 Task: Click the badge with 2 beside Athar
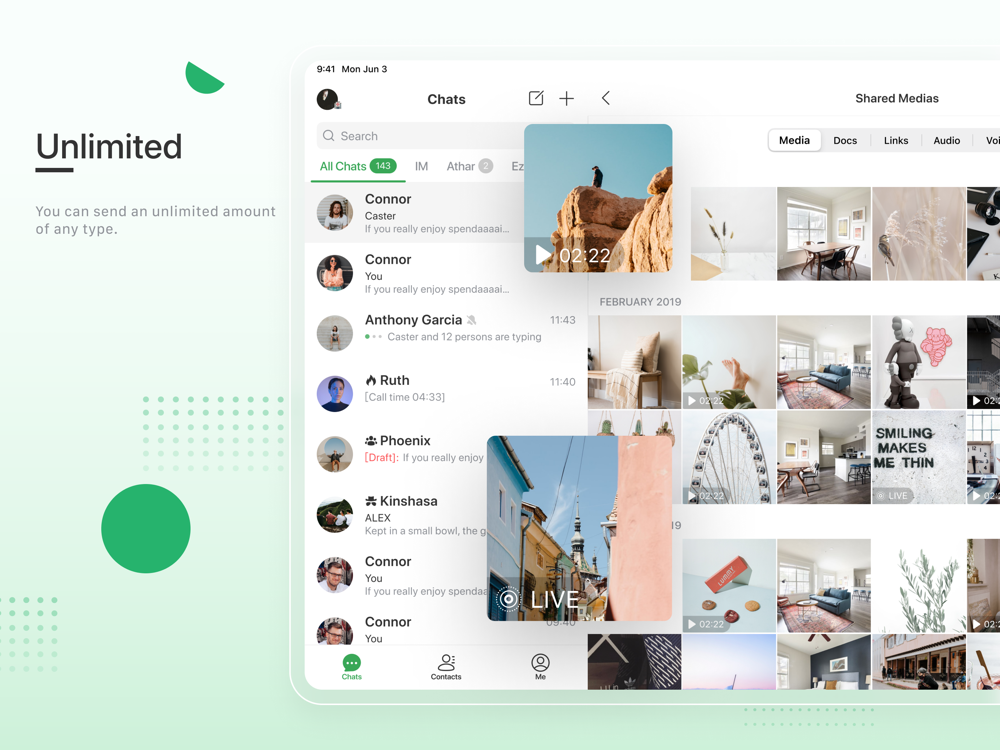[486, 166]
